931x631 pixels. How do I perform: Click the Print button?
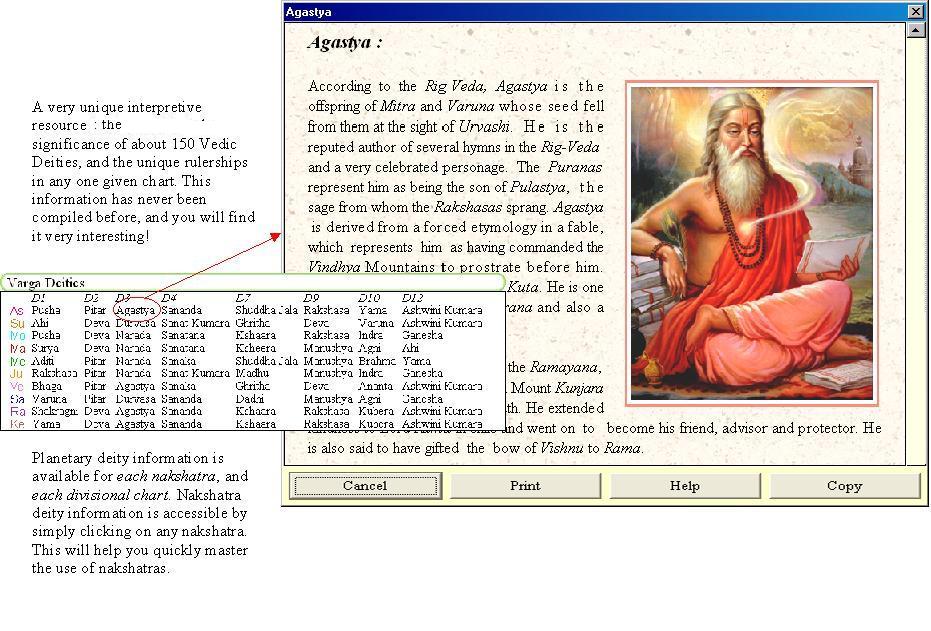click(525, 486)
